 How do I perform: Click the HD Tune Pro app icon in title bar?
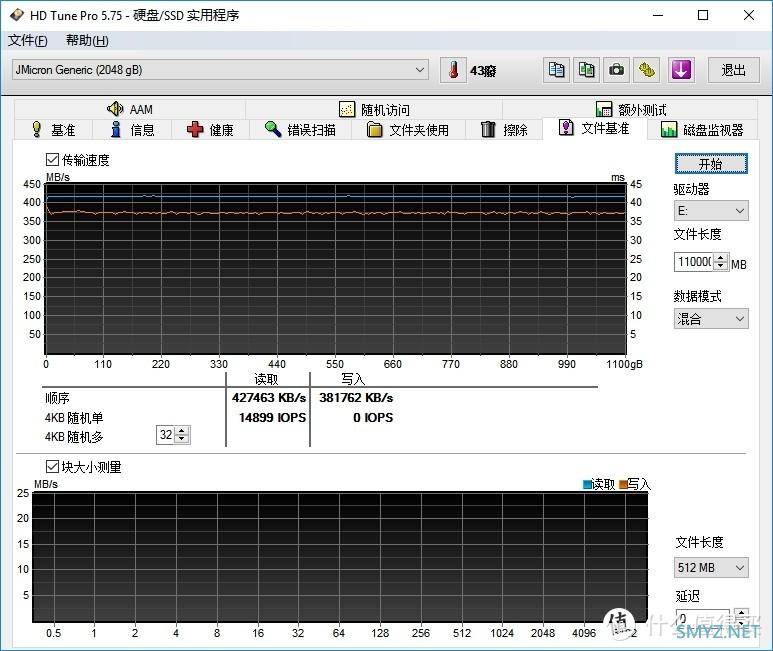[17, 15]
